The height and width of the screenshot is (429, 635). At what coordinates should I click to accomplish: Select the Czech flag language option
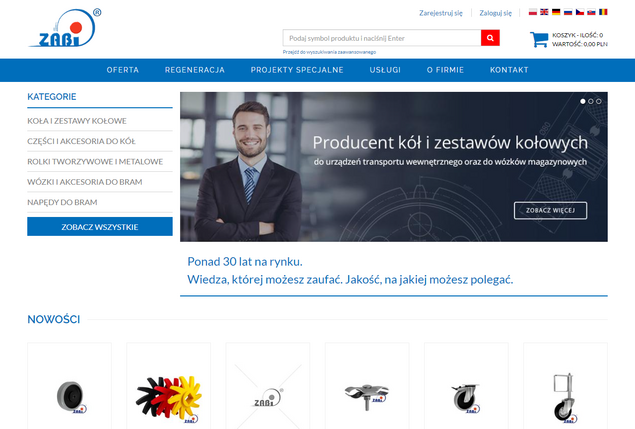pyautogui.click(x=580, y=13)
